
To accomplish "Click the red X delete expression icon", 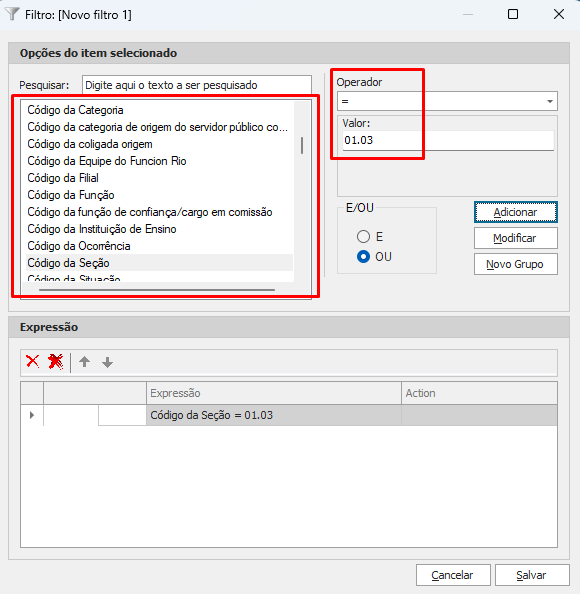I will click(x=33, y=362).
